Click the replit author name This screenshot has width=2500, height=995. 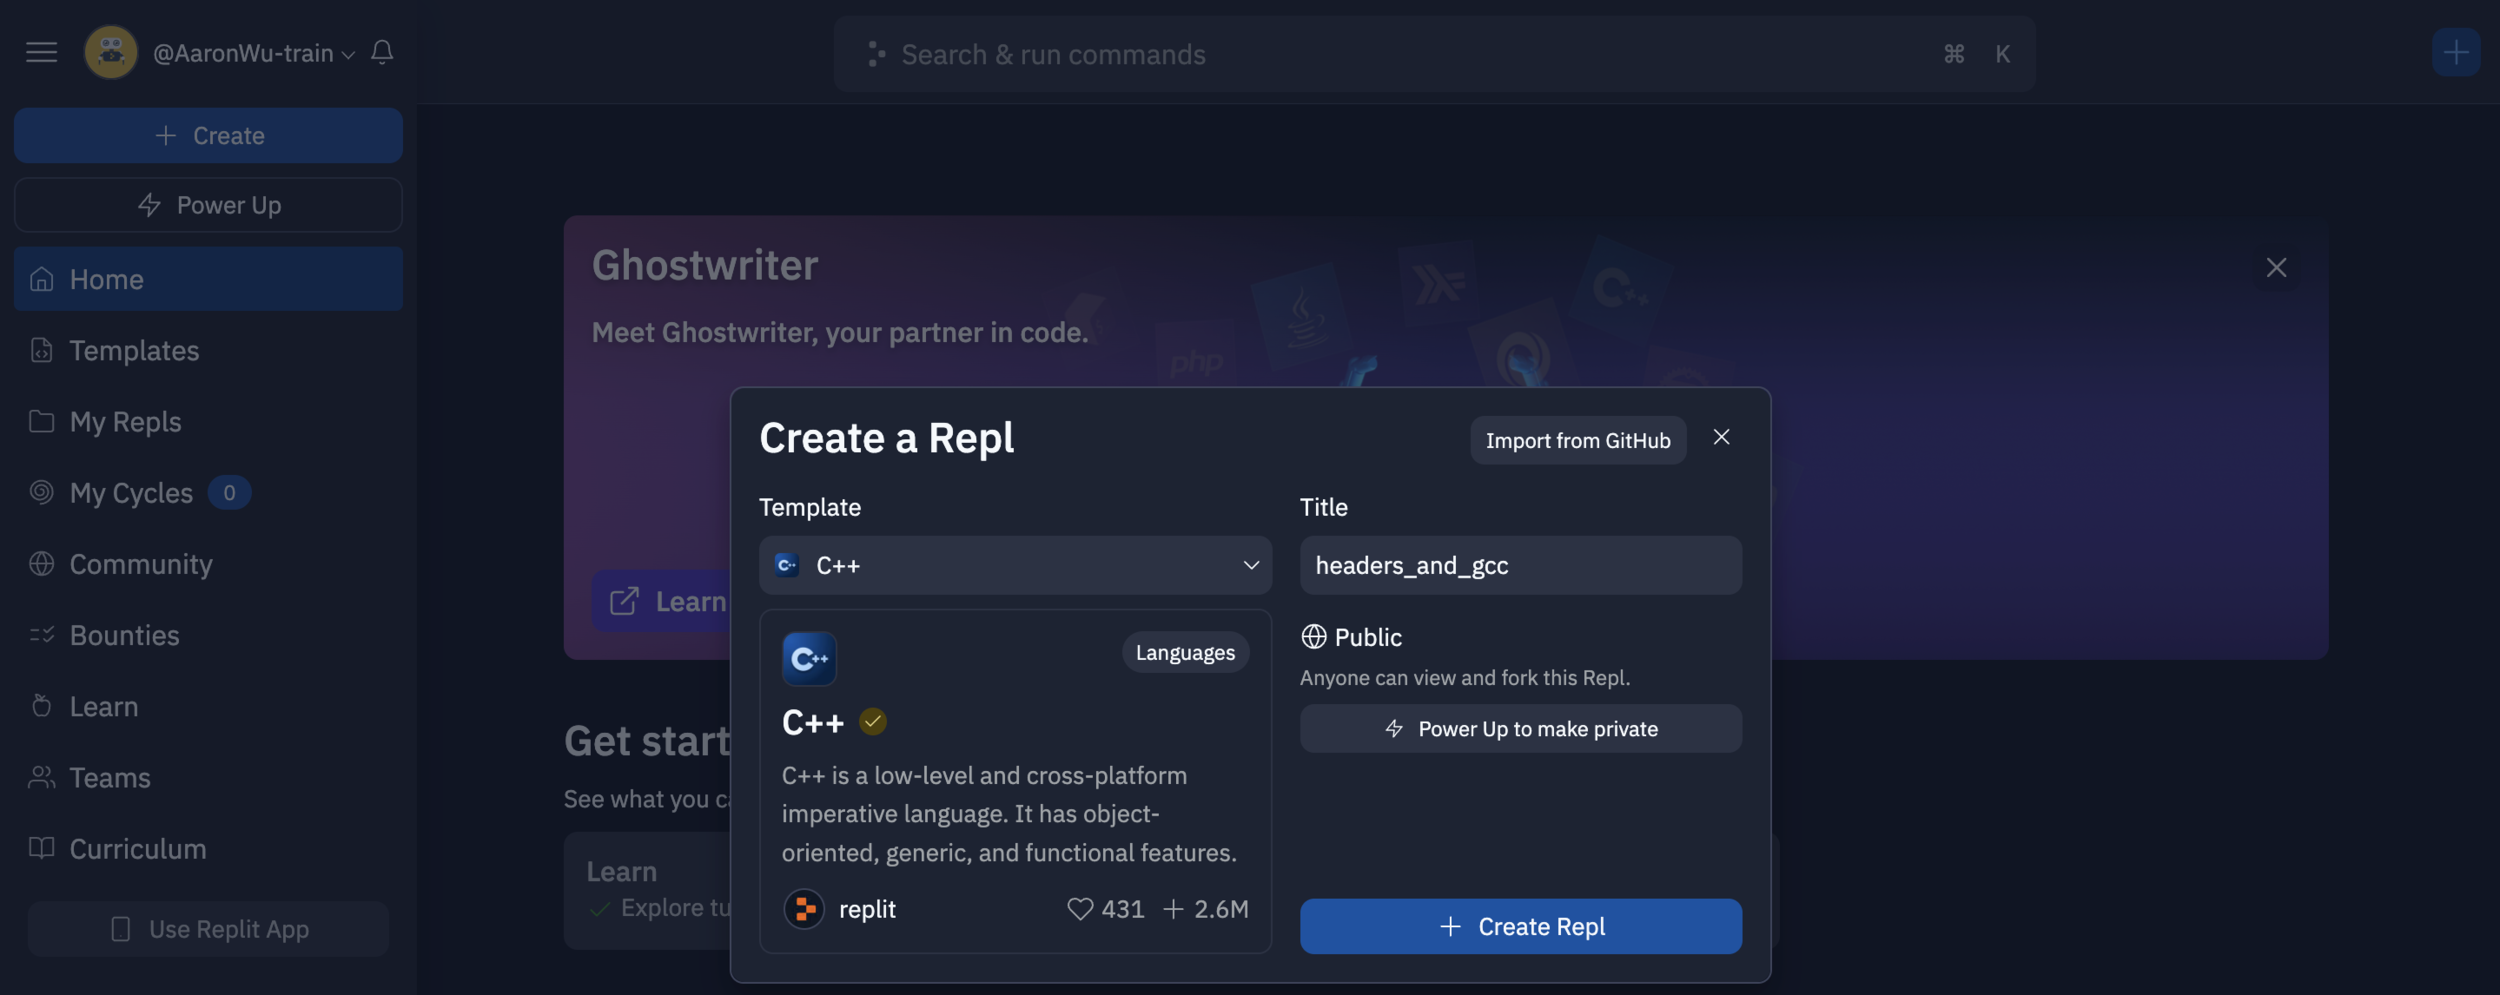point(867,909)
